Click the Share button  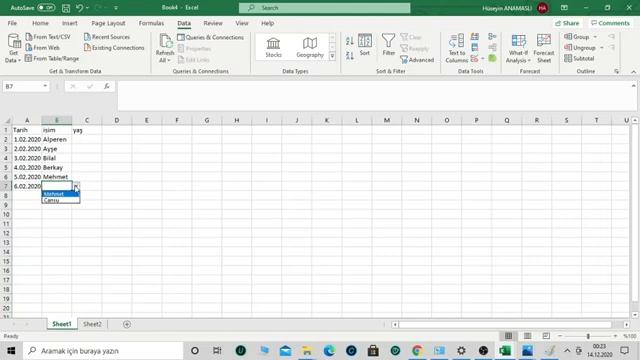click(x=567, y=23)
